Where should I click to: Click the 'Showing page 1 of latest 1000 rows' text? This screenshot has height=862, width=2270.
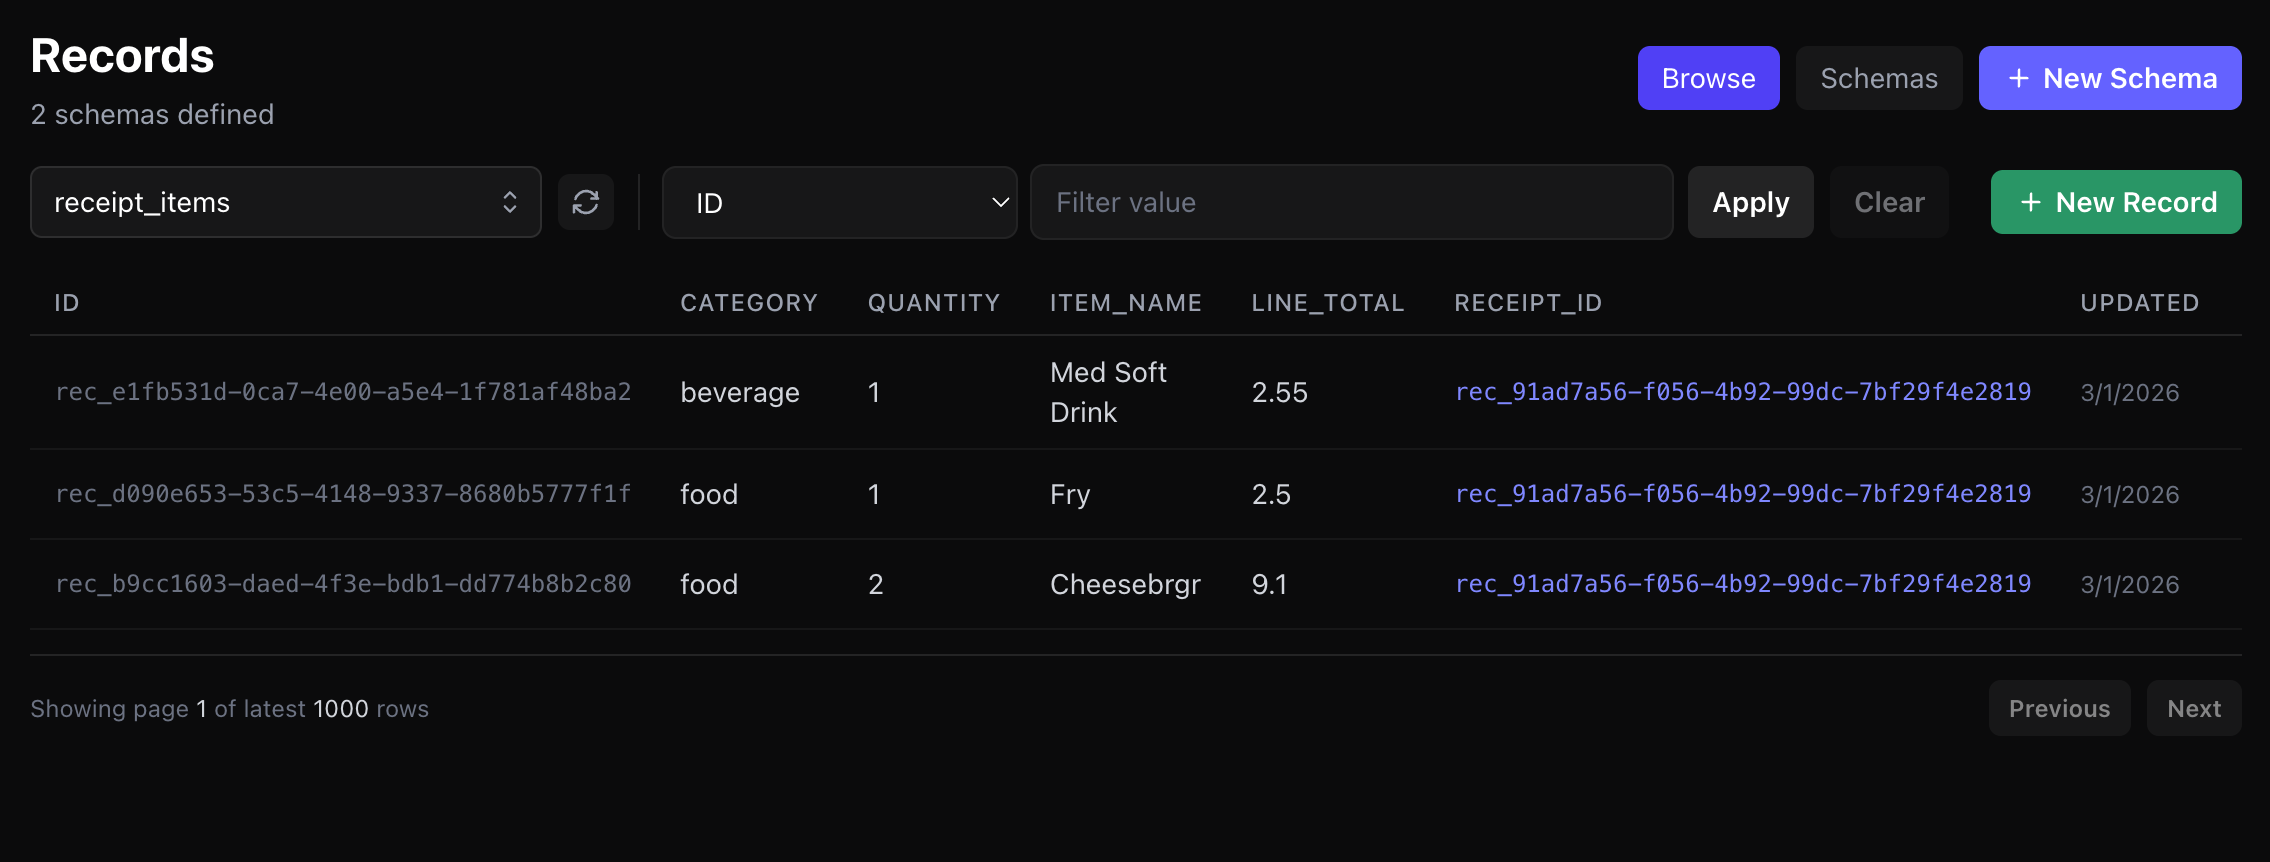[230, 708]
